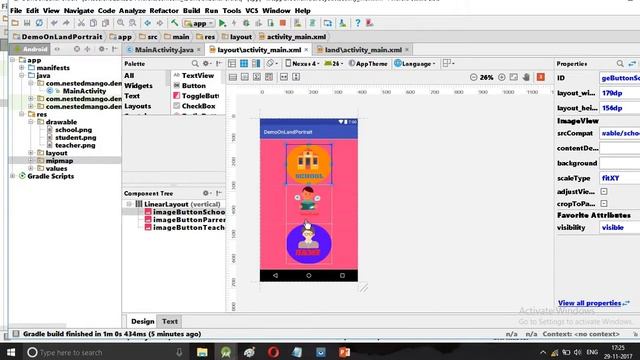Open PowerPoint from taskbar

344,352
